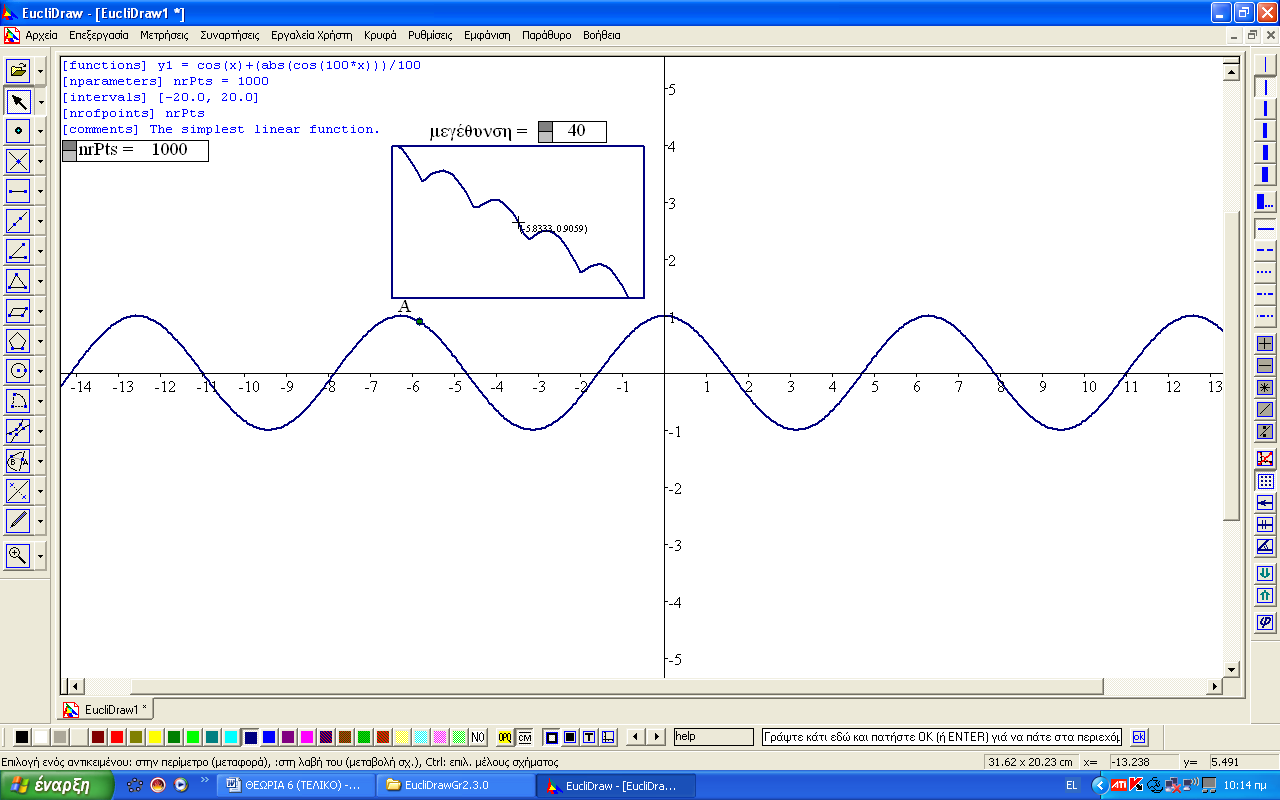The image size is (1280, 800).
Task: Select the arrow selection tool
Action: click(18, 101)
